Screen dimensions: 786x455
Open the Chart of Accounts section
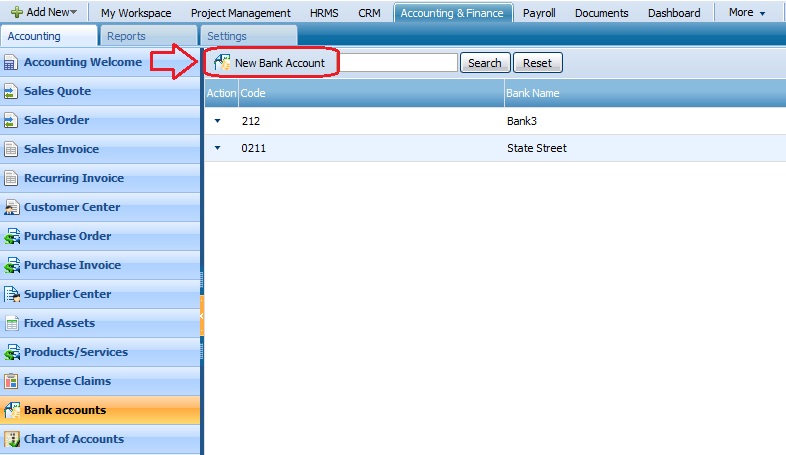click(x=100, y=439)
